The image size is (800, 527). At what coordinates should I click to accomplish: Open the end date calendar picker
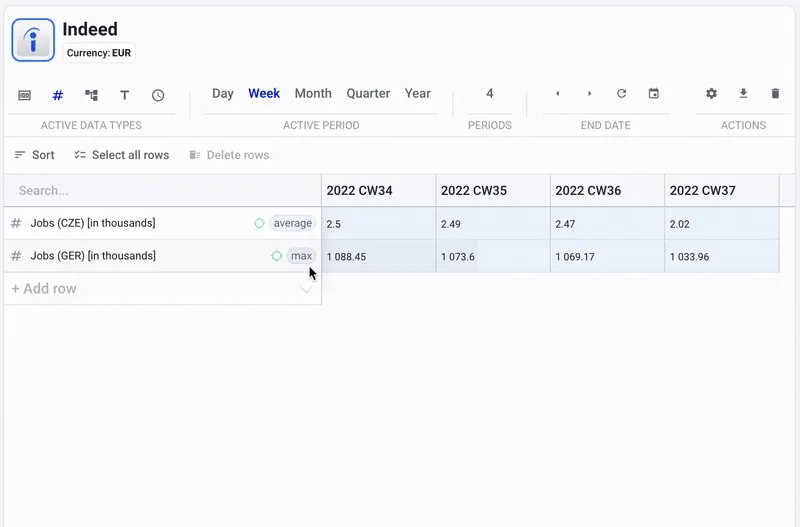pos(654,93)
